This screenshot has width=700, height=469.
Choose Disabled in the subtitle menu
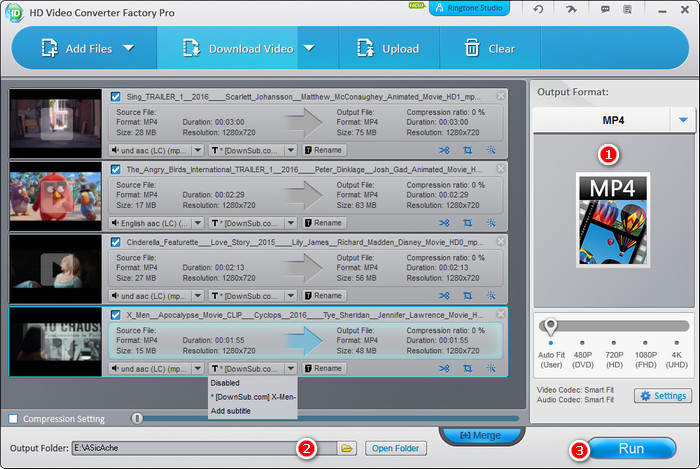(225, 383)
